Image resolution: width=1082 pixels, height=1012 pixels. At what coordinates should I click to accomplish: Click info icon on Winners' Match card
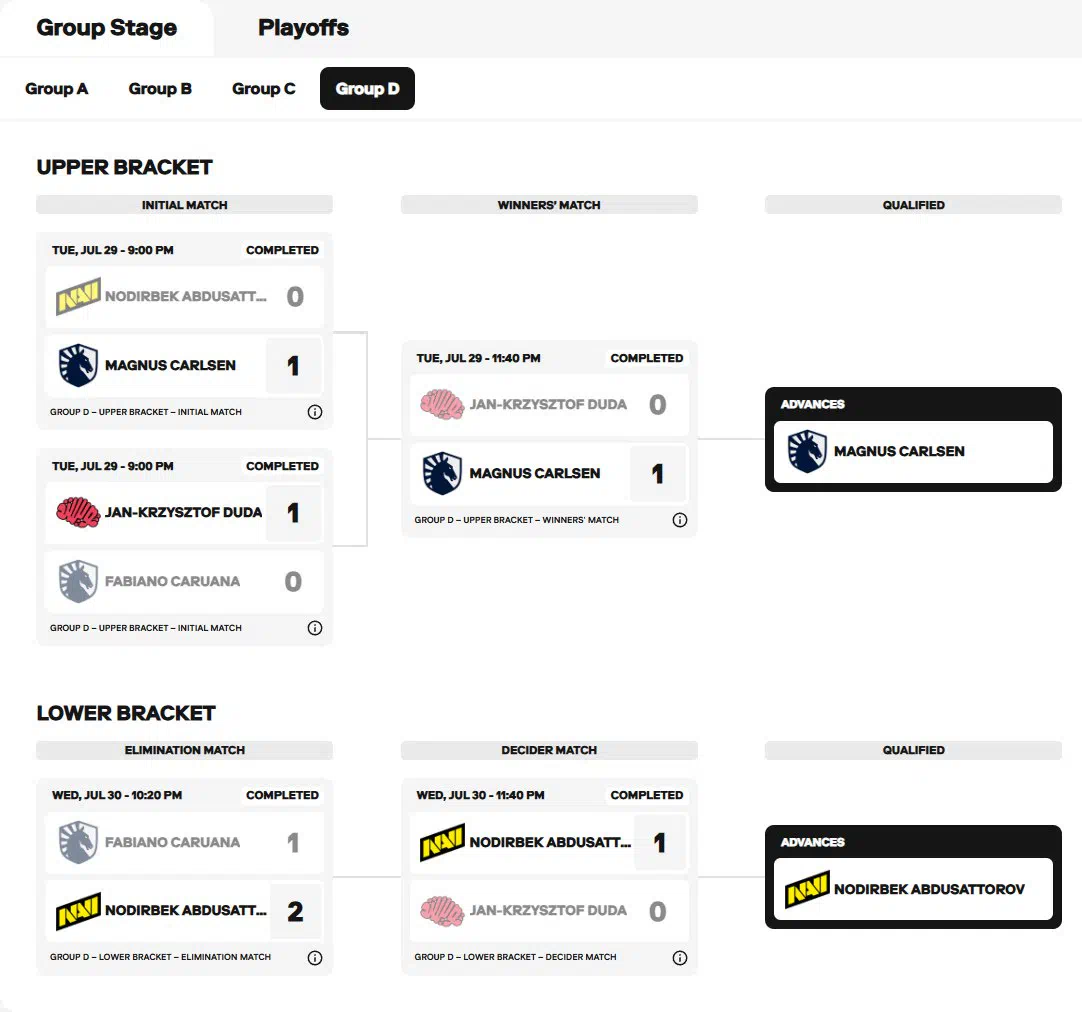tap(680, 520)
